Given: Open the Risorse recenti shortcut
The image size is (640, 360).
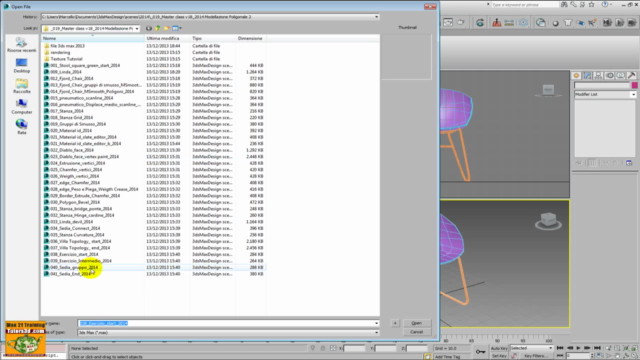Looking at the screenshot, I should 22,44.
